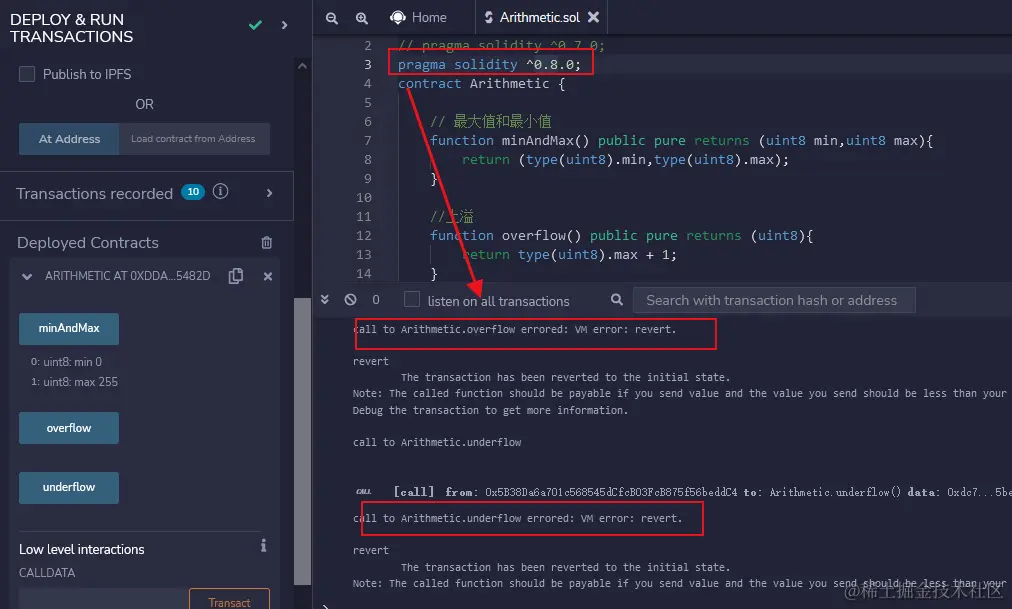
Task: Toggle listen on all transactions checkbox
Action: click(x=412, y=299)
